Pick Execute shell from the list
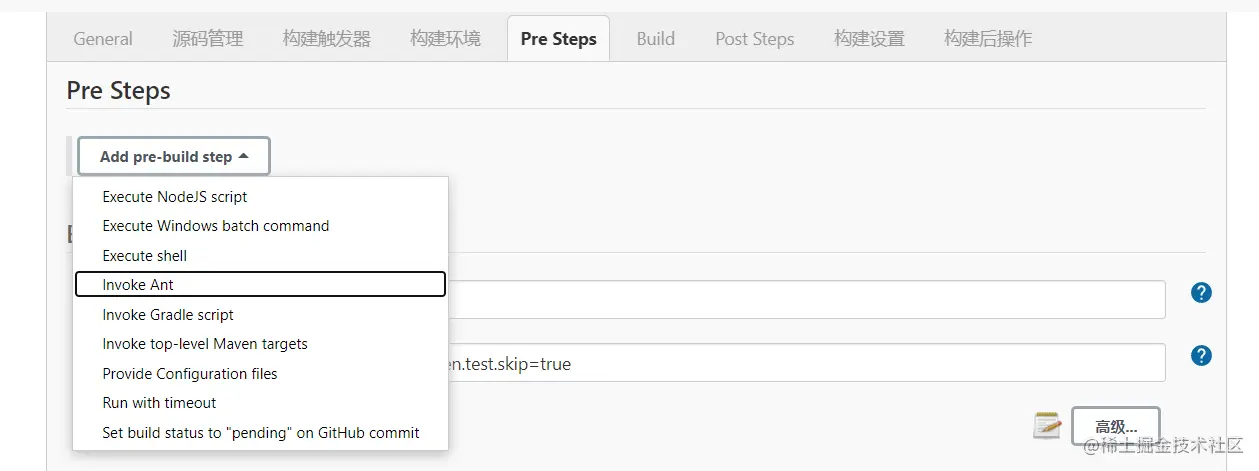This screenshot has height=471, width=1259. tap(145, 256)
